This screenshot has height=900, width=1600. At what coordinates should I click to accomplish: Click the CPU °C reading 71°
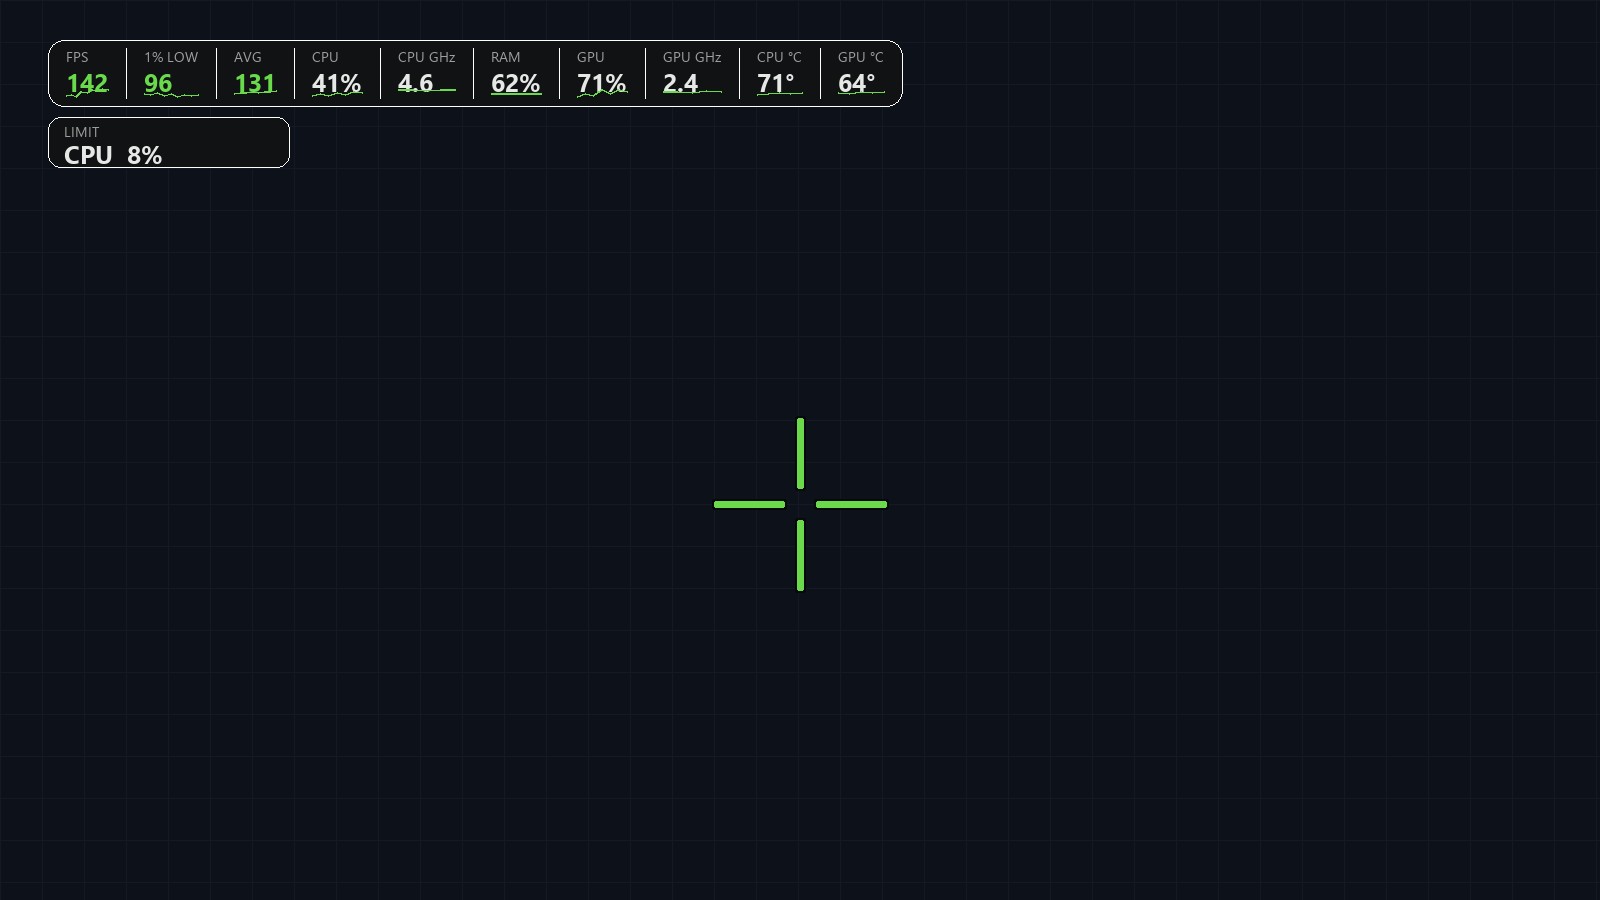coord(776,84)
